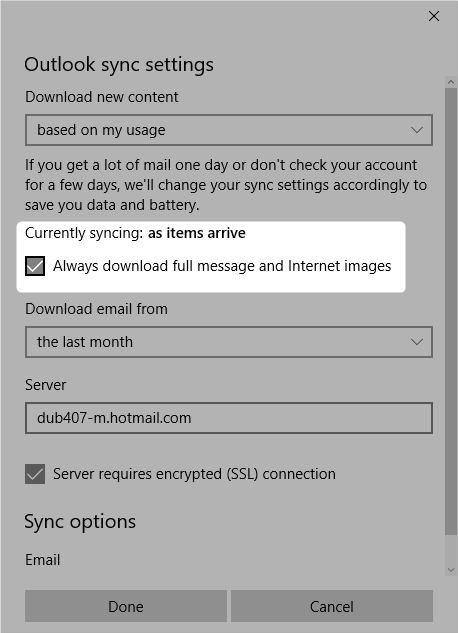This screenshot has width=458, height=633.
Task: Expand the 'the last month' dropdown
Action: click(x=229, y=342)
